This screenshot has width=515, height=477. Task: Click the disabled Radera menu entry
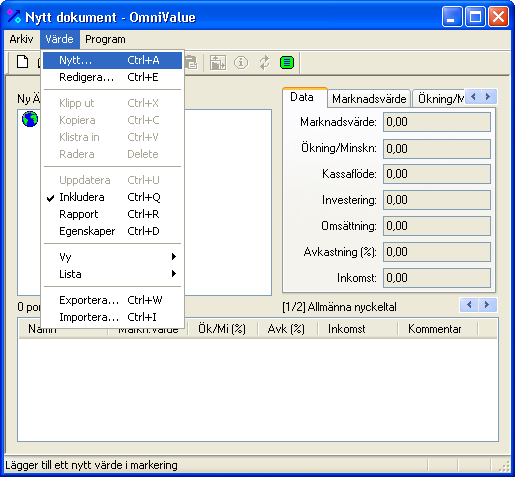(112, 154)
